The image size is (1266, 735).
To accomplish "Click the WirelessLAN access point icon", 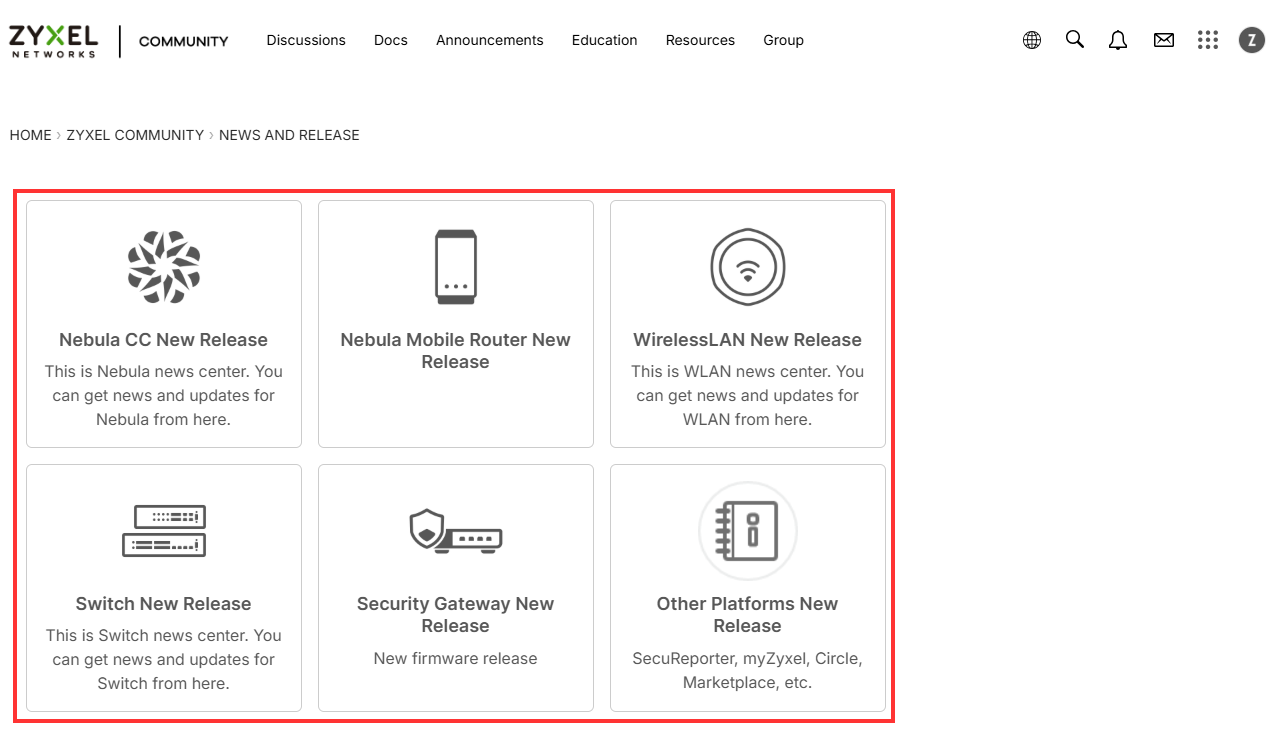I will pos(748,267).
